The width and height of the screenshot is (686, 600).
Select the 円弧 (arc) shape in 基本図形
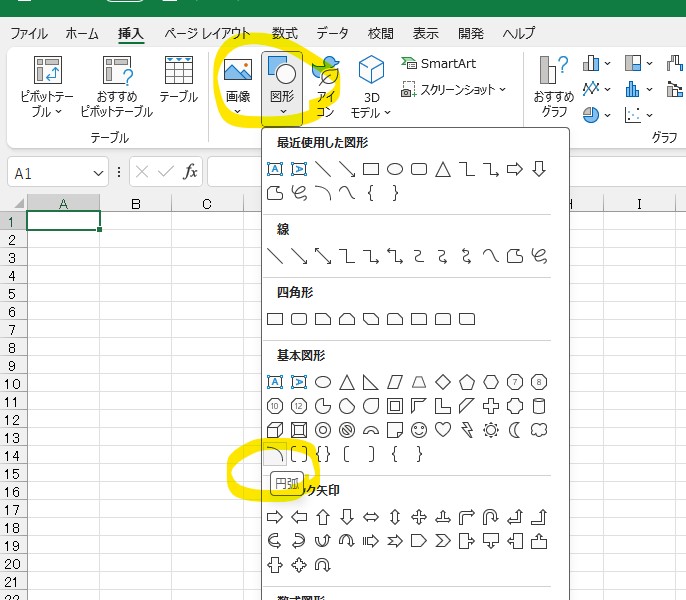pyautogui.click(x=275, y=454)
